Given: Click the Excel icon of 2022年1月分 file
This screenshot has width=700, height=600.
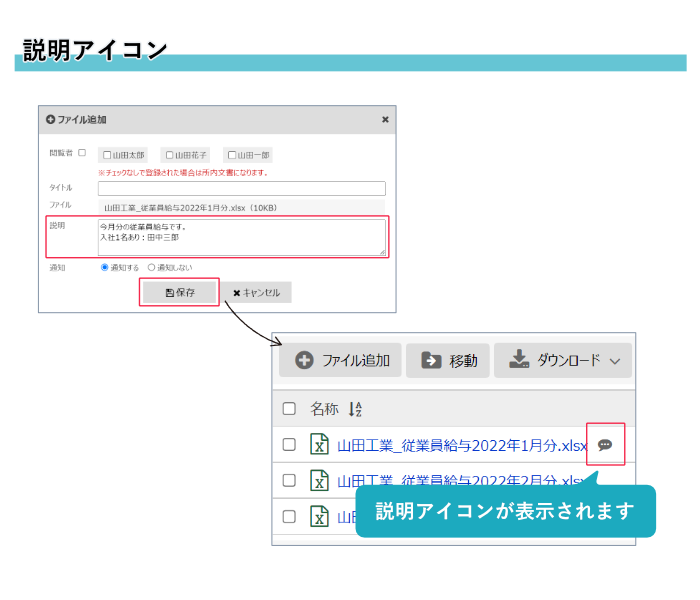Looking at the screenshot, I should pos(319,445).
